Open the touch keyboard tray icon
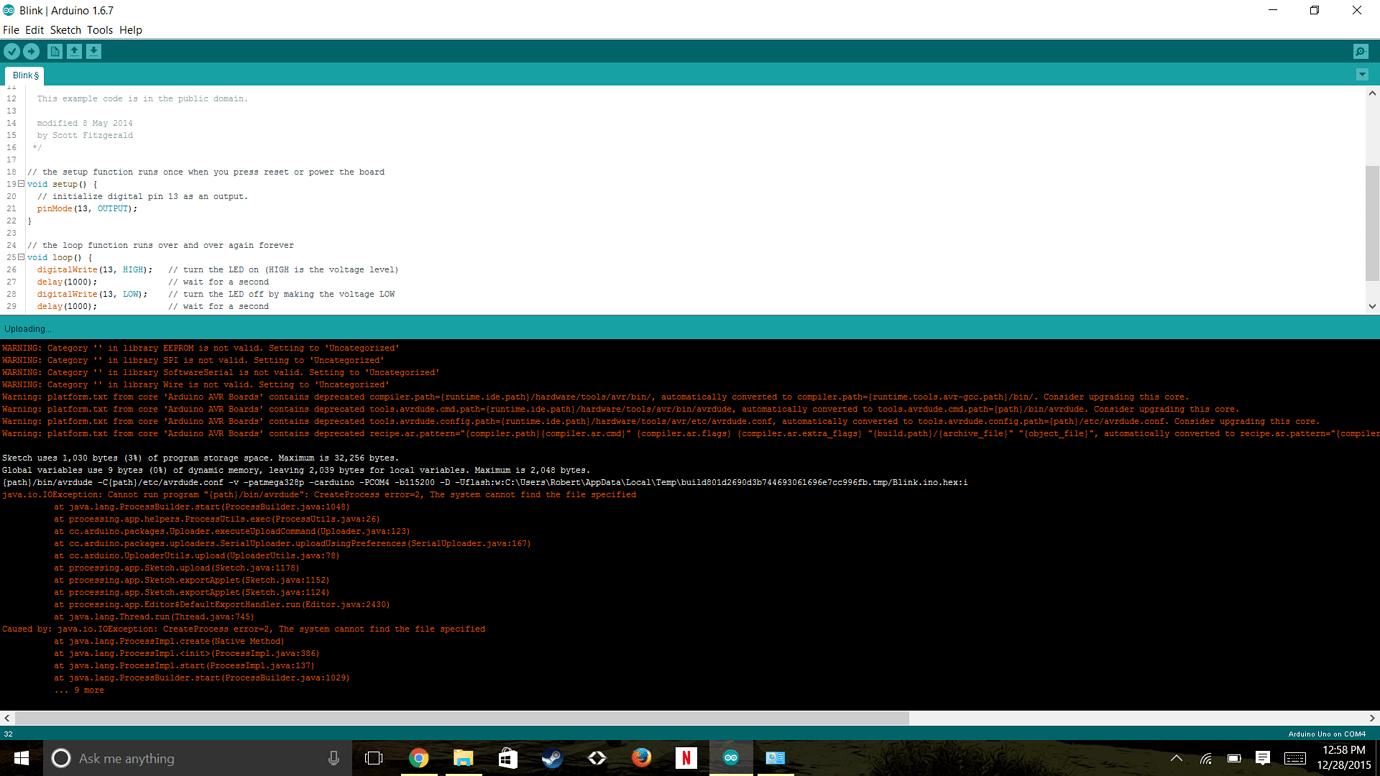1380x776 pixels. pyautogui.click(x=1295, y=758)
